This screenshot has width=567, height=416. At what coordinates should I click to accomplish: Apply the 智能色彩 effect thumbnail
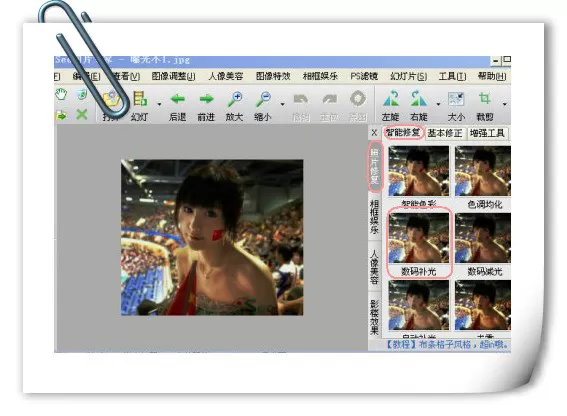point(419,171)
